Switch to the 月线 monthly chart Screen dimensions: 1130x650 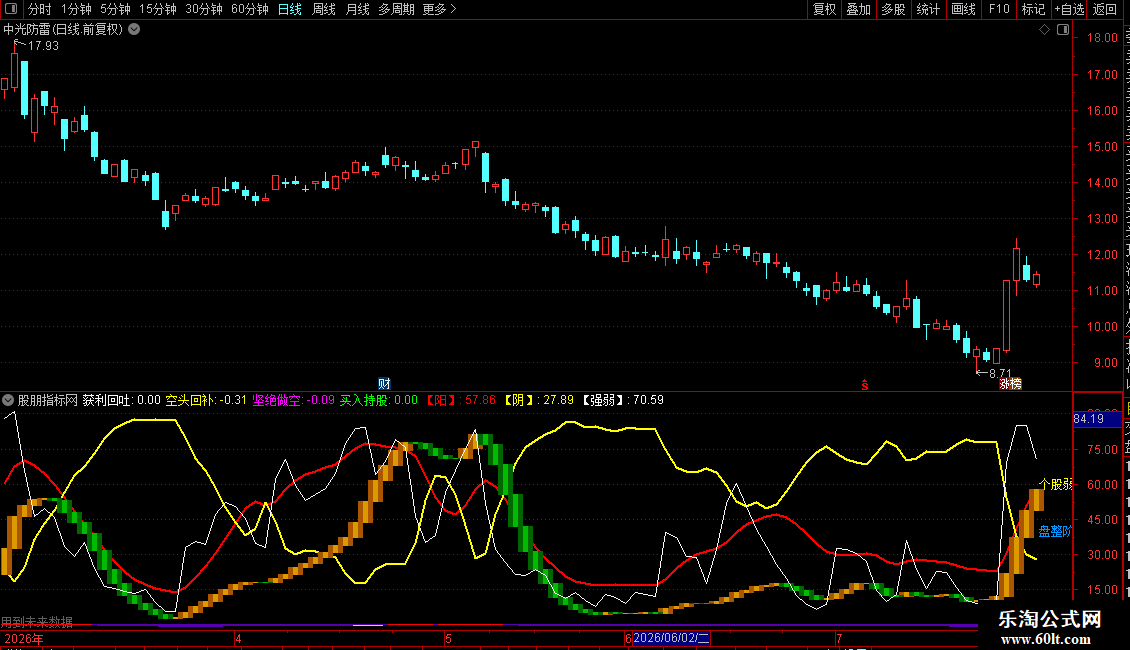click(x=357, y=9)
